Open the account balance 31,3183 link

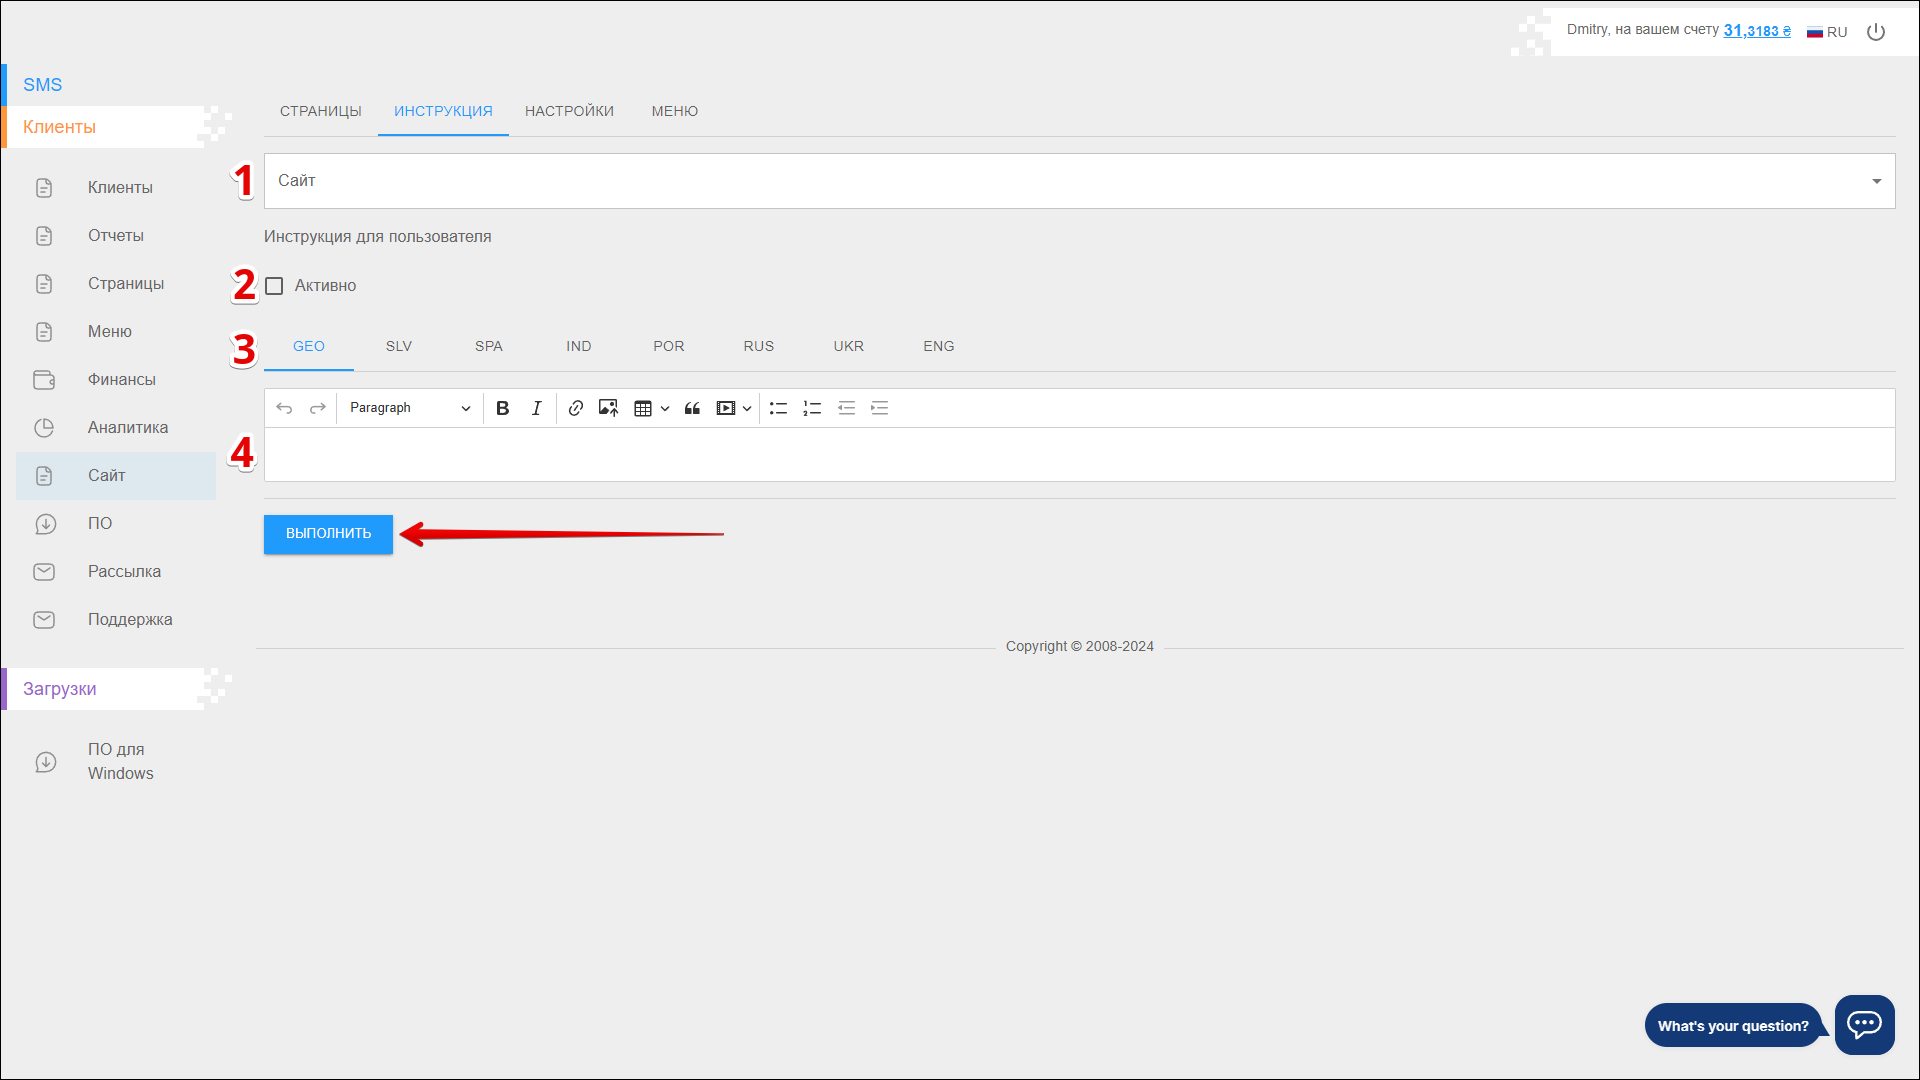point(1756,30)
